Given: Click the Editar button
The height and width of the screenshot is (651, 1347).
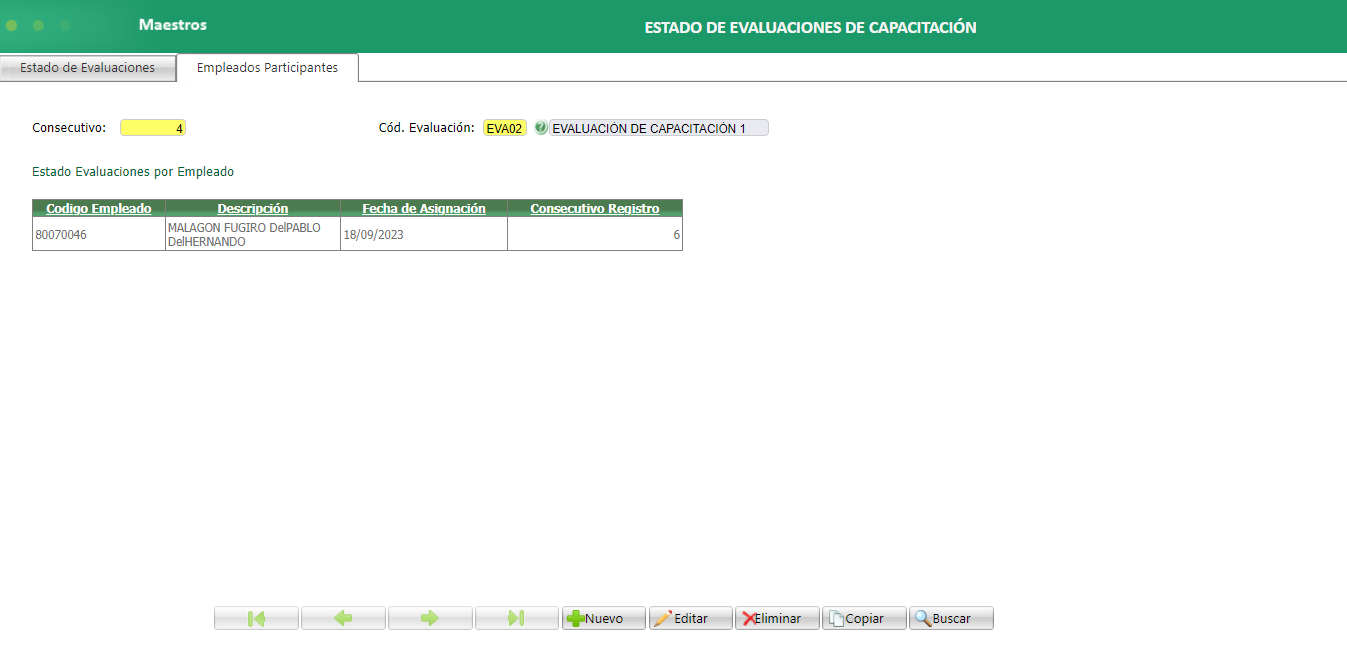Looking at the screenshot, I should click(x=691, y=618).
